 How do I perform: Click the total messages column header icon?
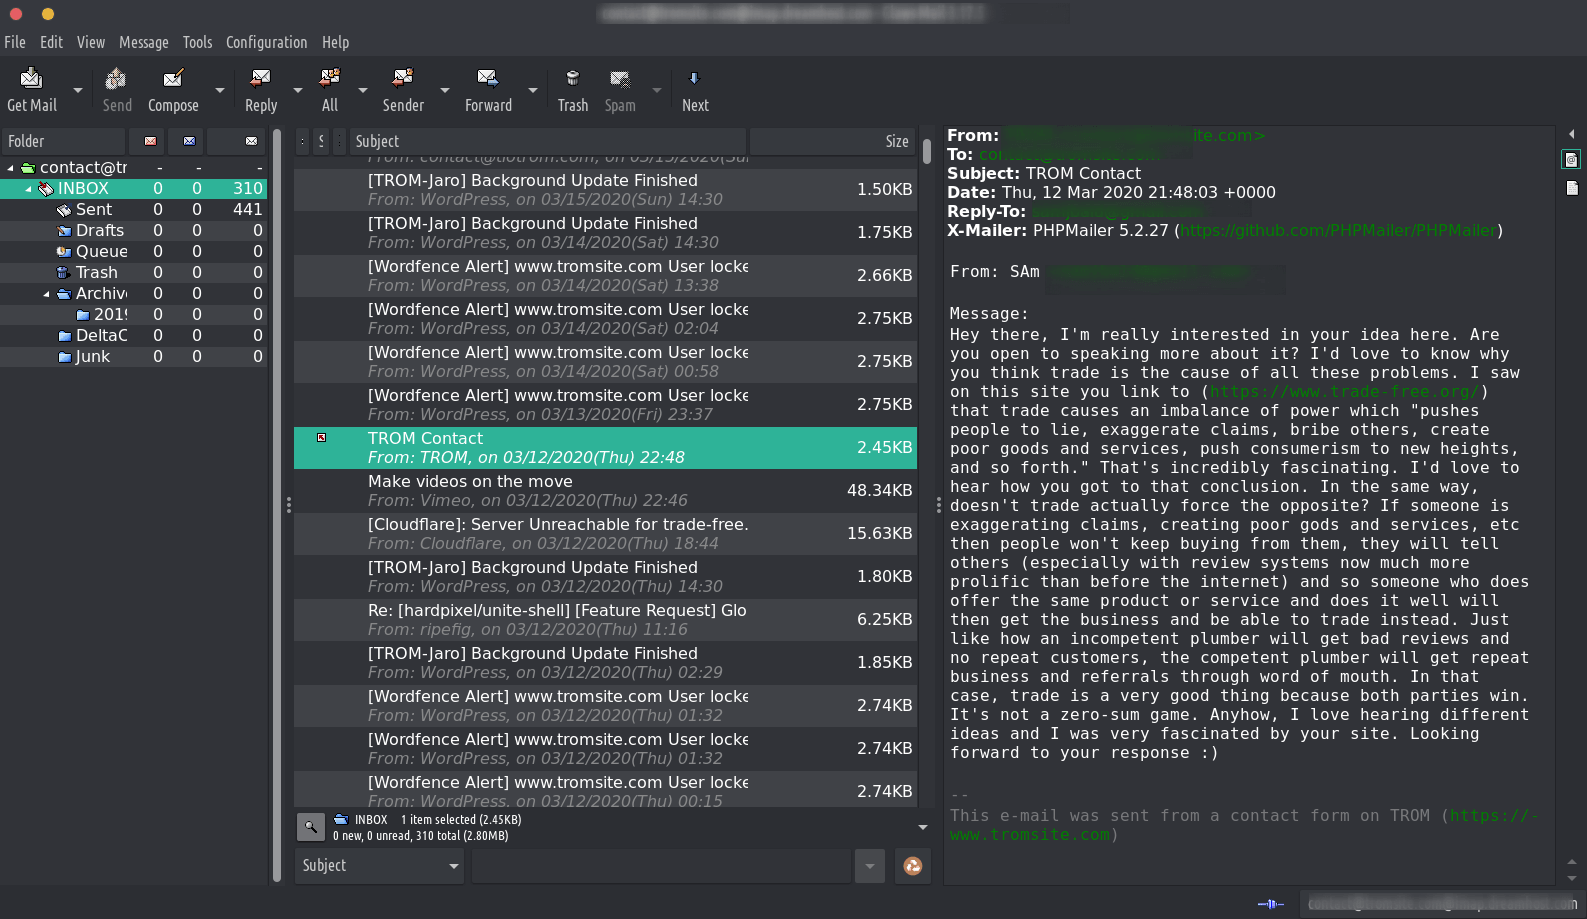pos(251,141)
